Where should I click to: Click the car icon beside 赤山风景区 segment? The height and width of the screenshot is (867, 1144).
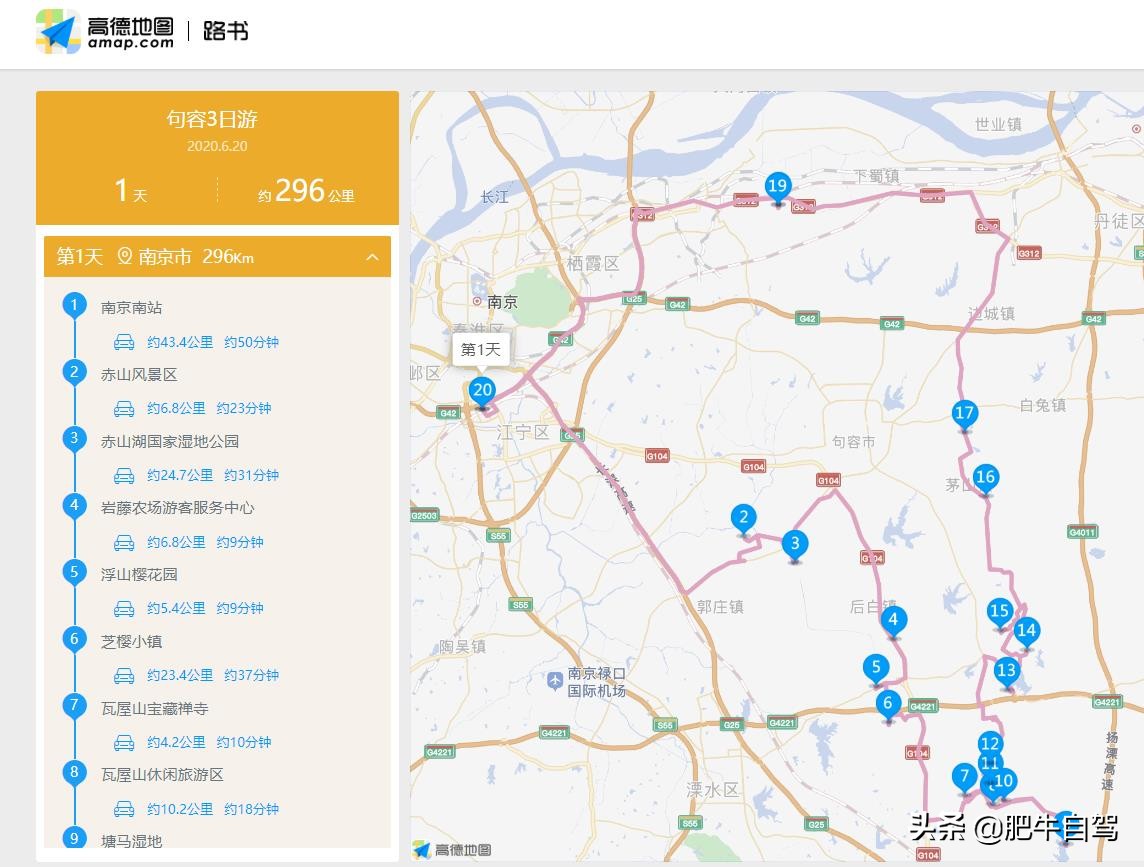123,408
